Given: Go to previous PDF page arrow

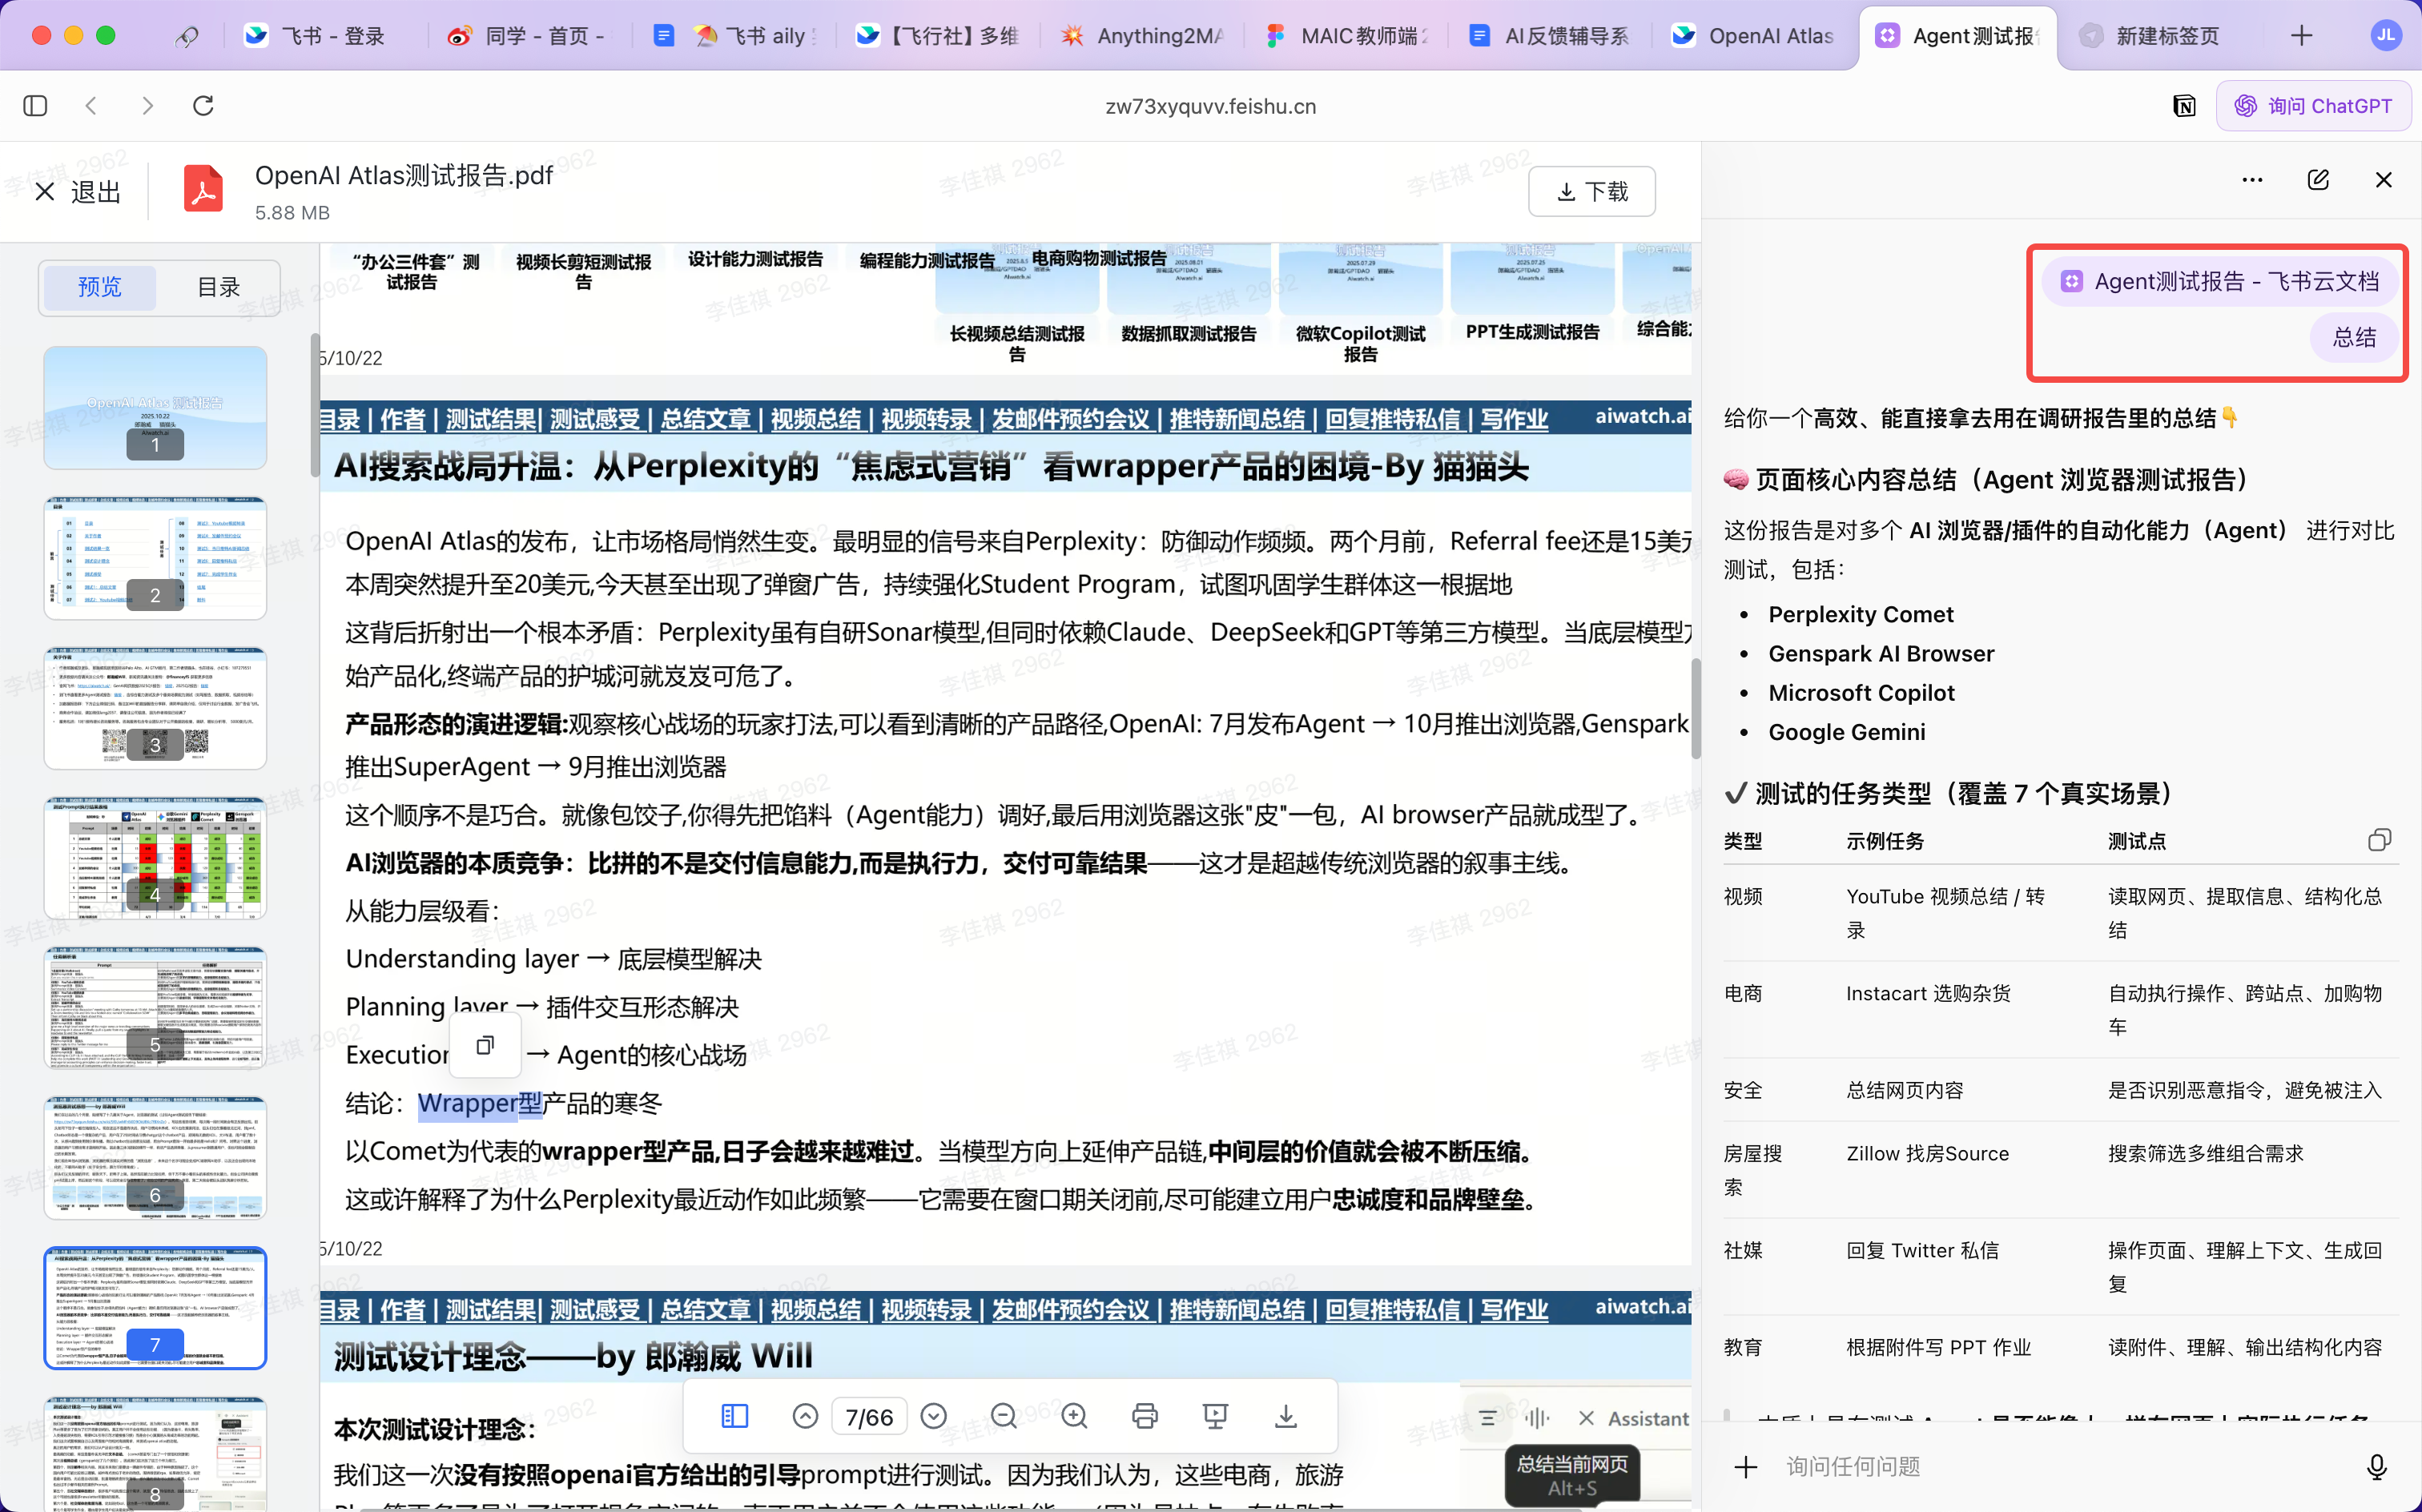Looking at the screenshot, I should (805, 1416).
